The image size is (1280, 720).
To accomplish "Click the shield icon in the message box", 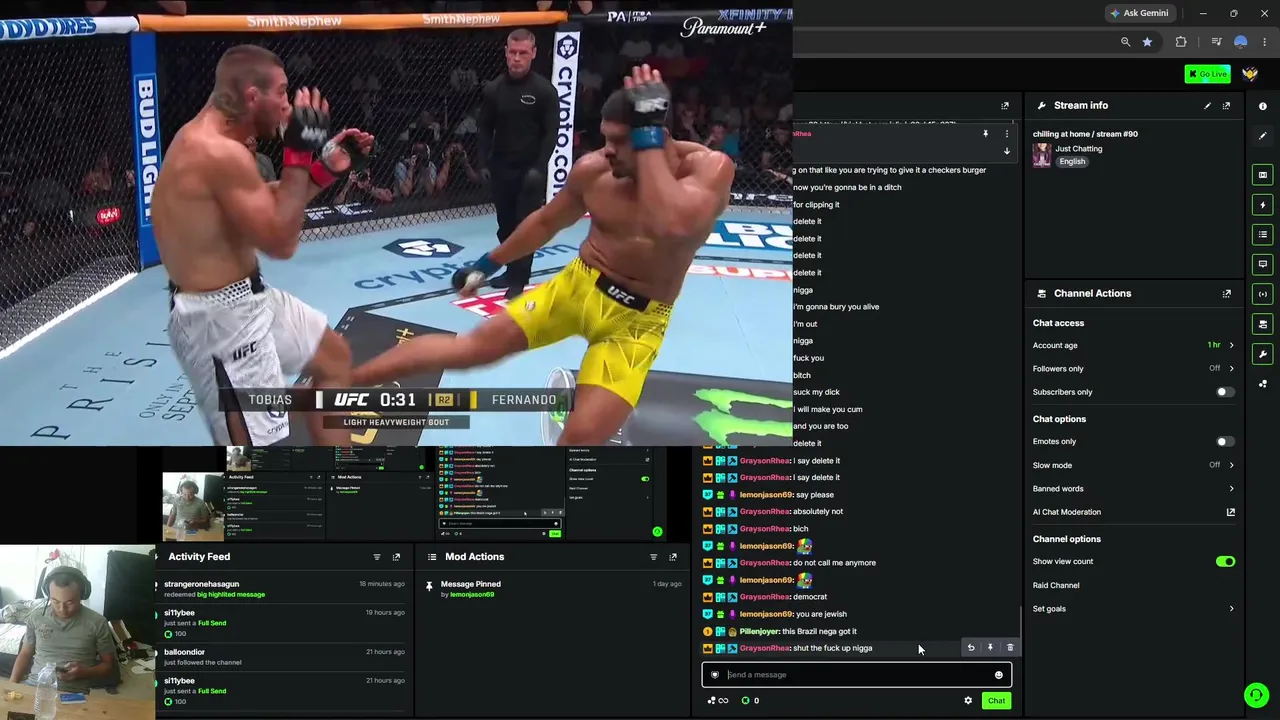I will 714,675.
